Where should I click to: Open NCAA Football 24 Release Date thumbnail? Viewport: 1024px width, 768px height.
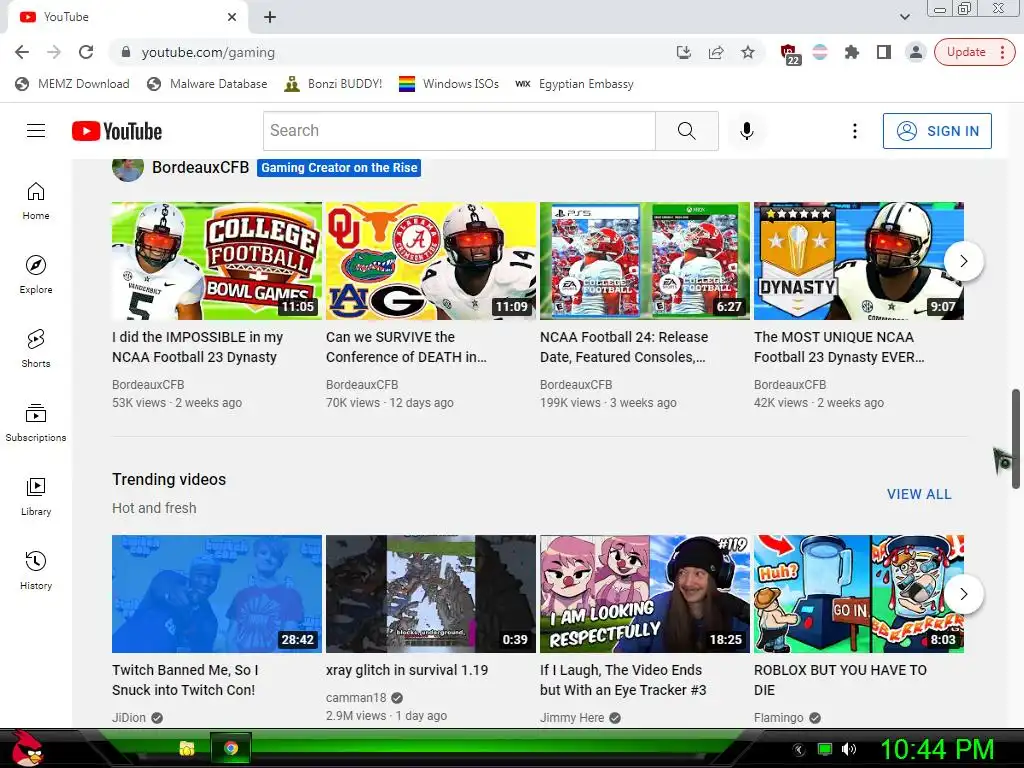(x=645, y=261)
